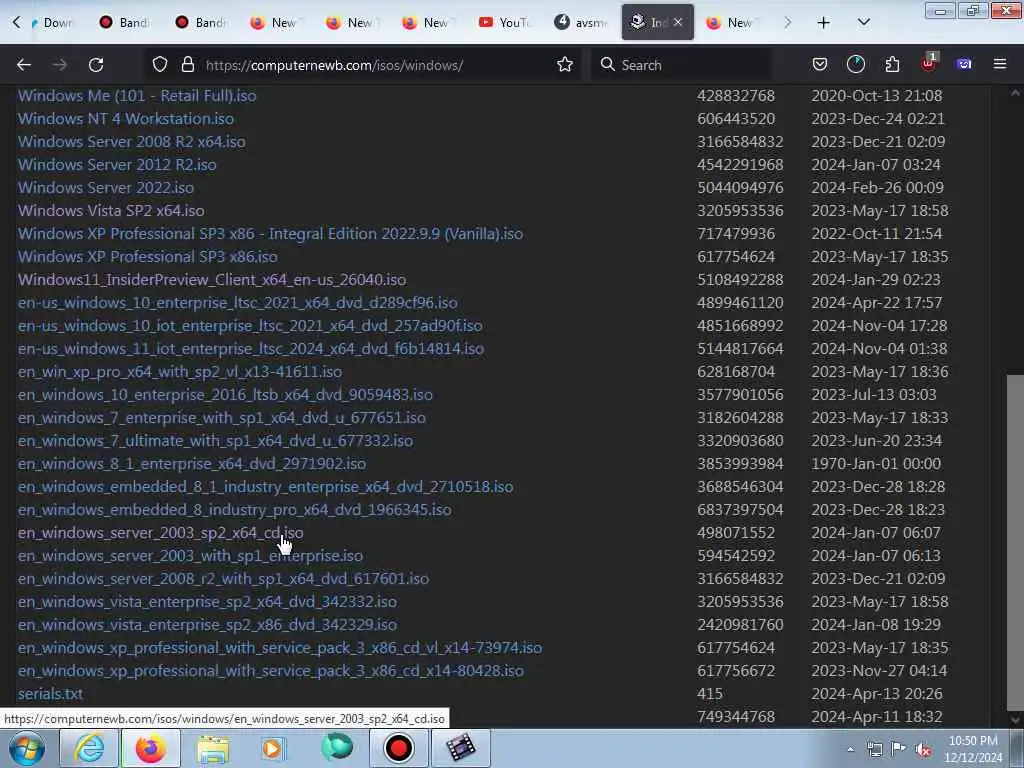Download en_windows_7_enterprise_with_sp1 iso
1024x768 pixels.
(221, 417)
